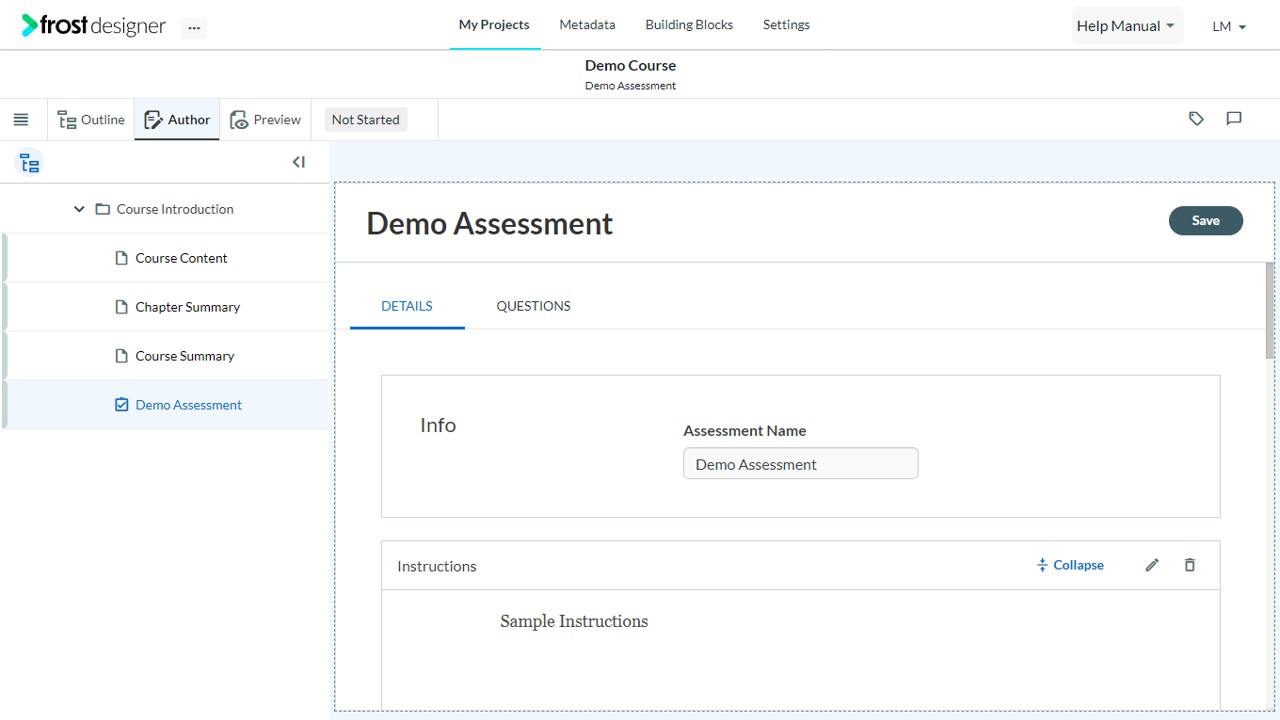Screen dimensions: 1280x720
Task: Switch to Author view
Action: tap(177, 120)
